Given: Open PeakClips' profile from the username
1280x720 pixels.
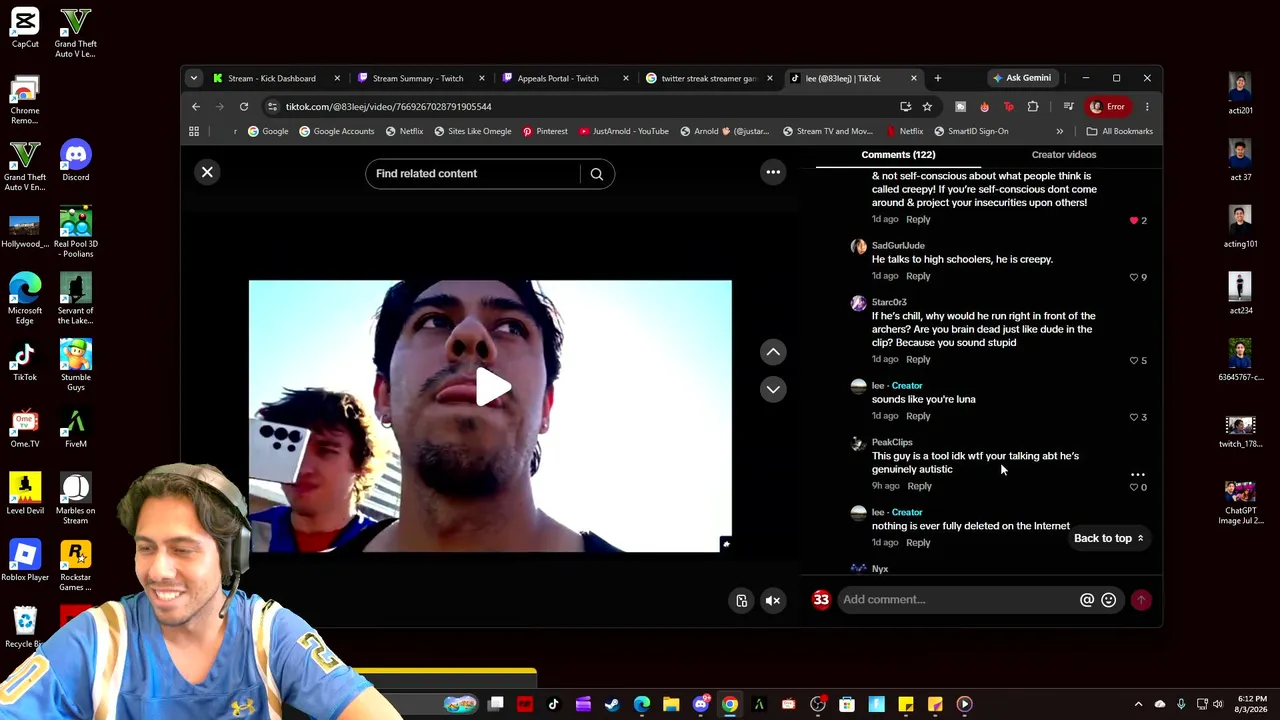Looking at the screenshot, I should tap(892, 442).
